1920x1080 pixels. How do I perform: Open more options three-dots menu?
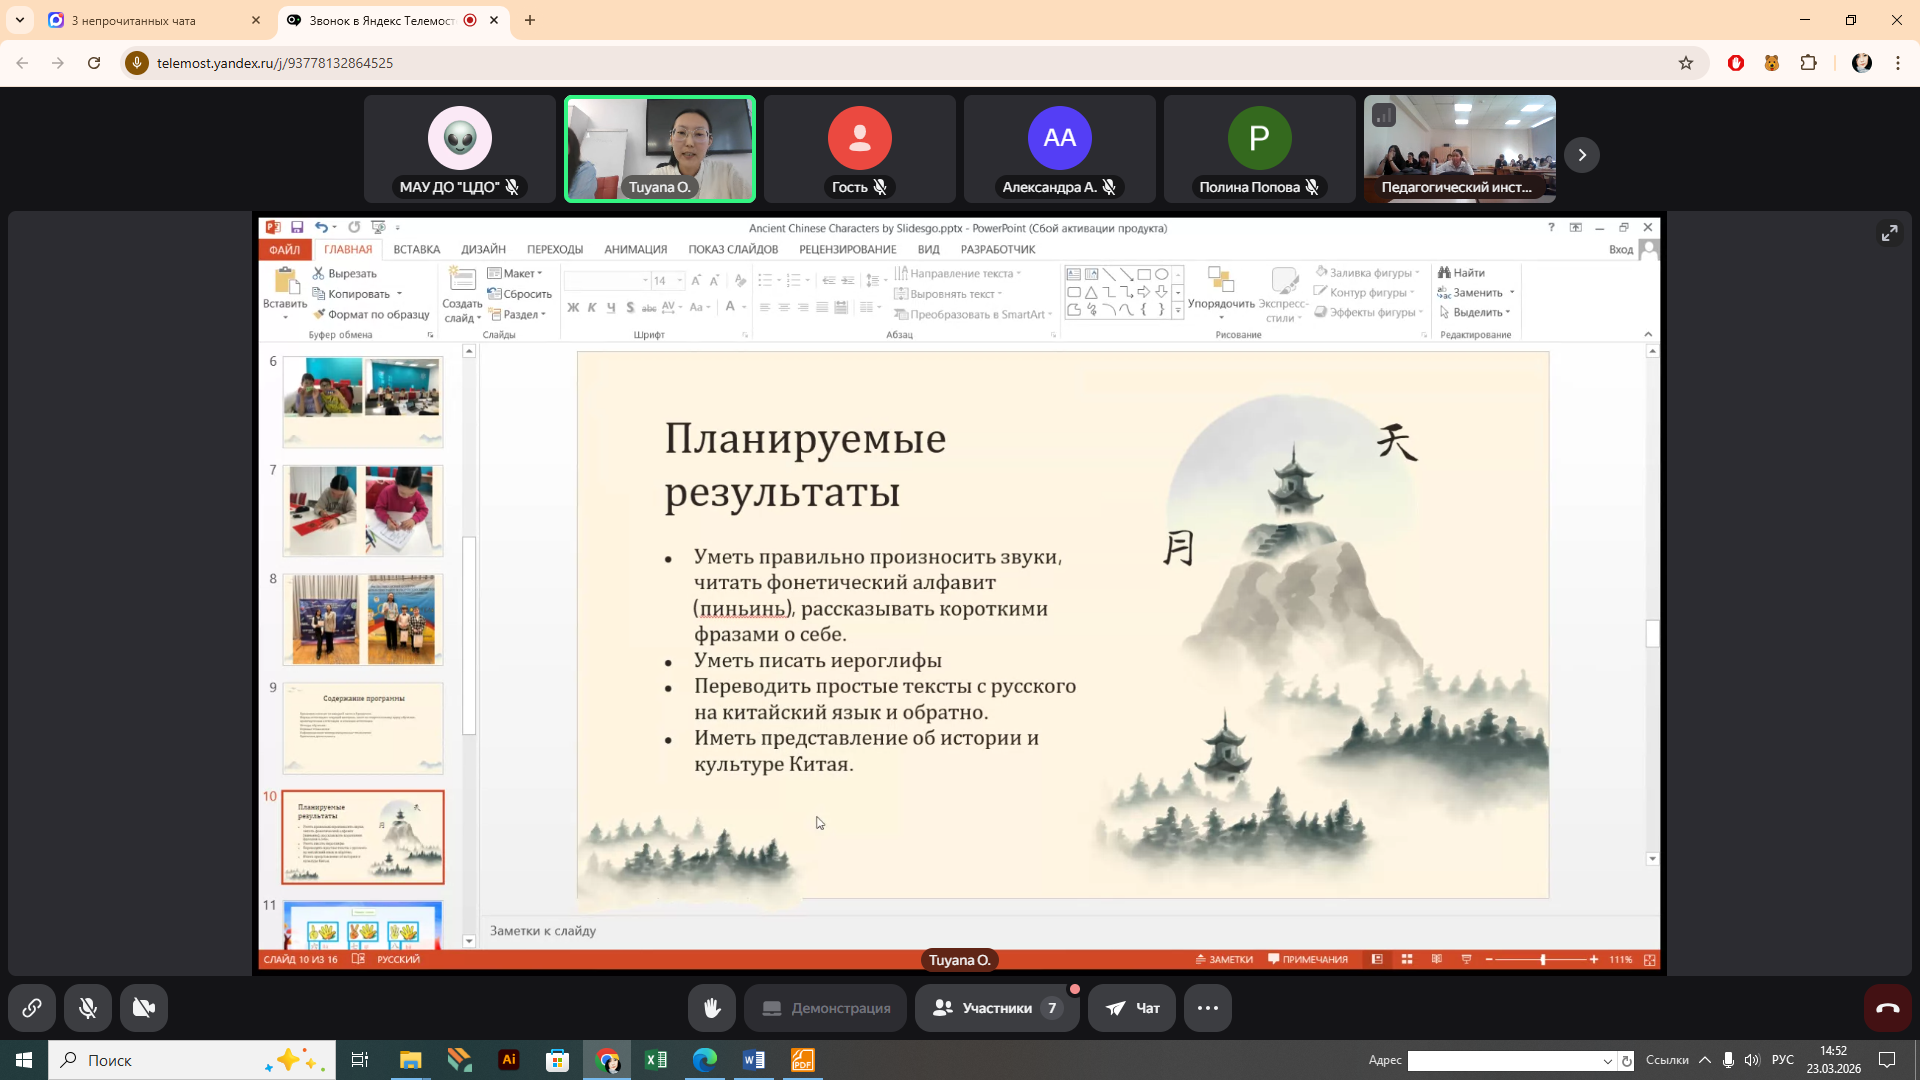point(1207,1008)
